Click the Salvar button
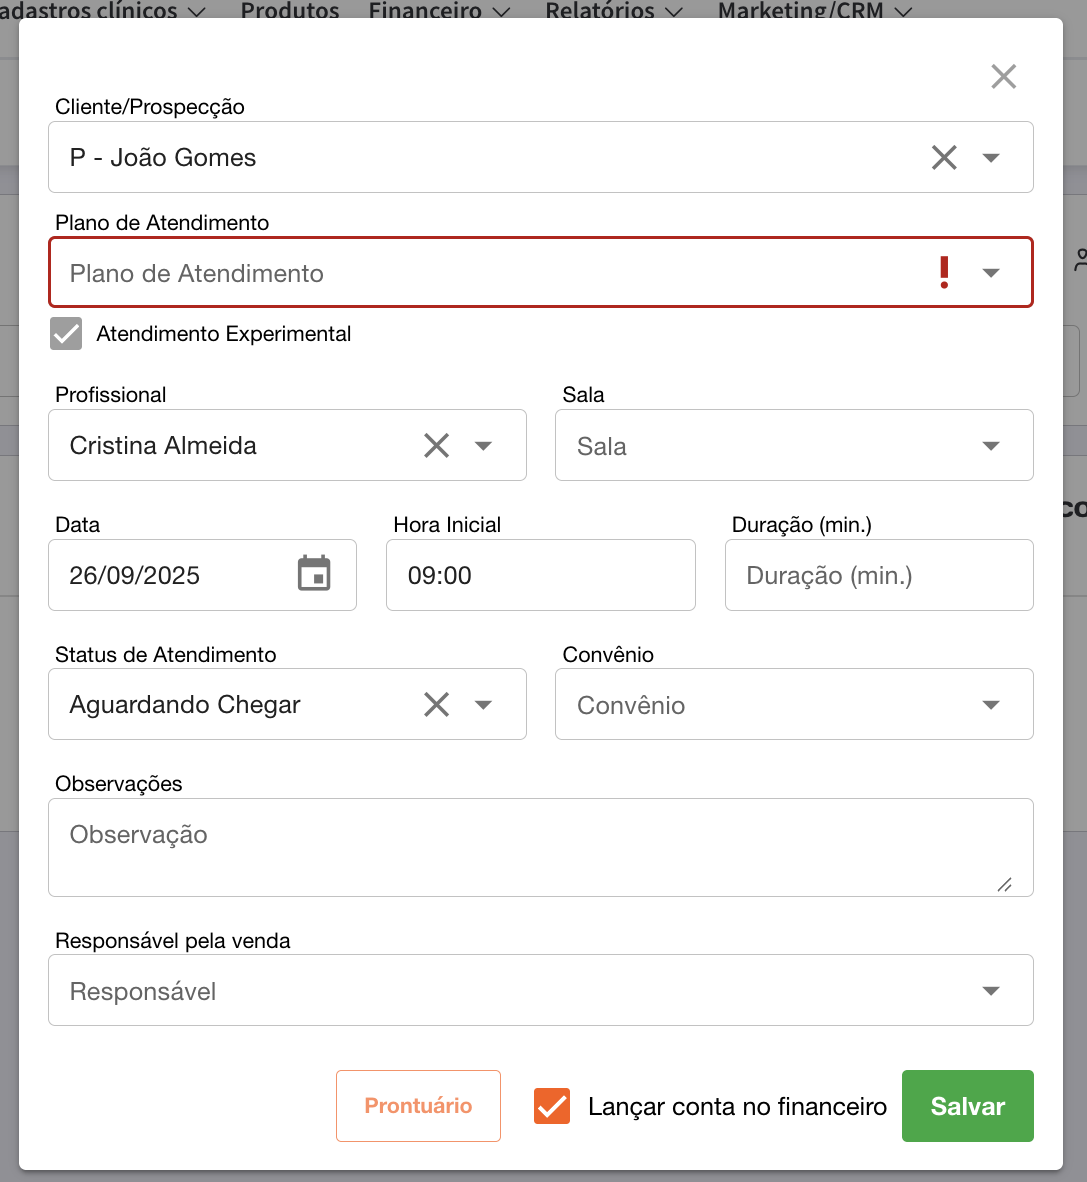The height and width of the screenshot is (1182, 1087). pyautogui.click(x=967, y=1106)
